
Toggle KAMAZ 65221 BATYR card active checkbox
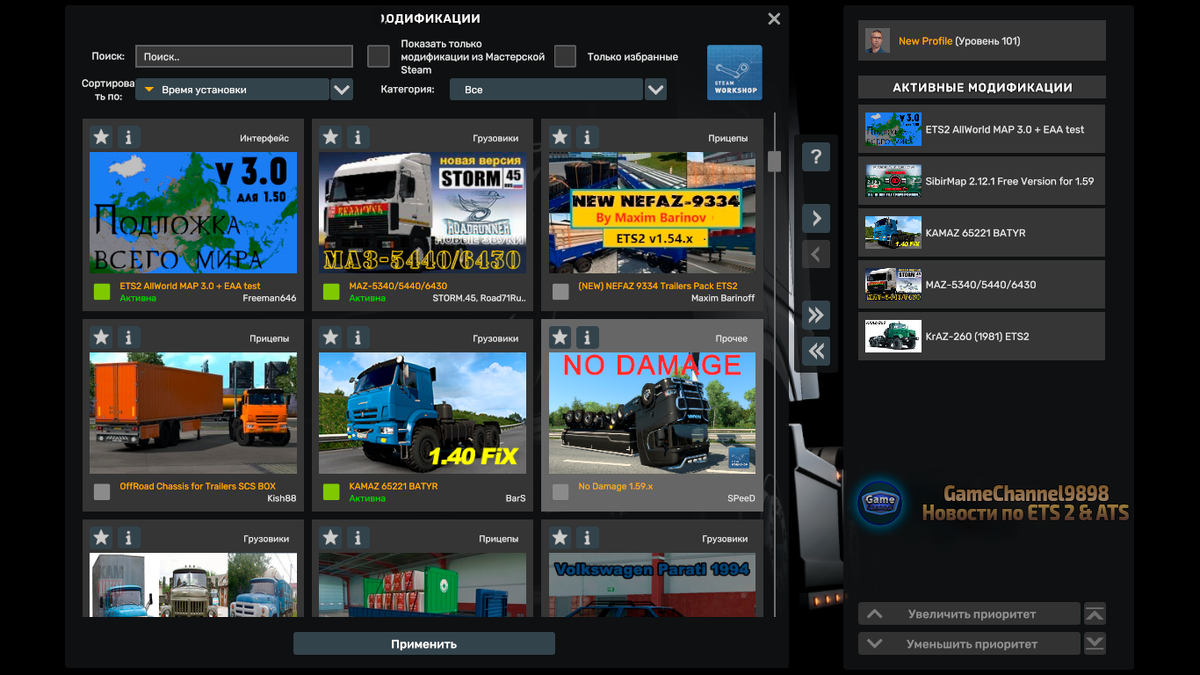pyautogui.click(x=331, y=492)
